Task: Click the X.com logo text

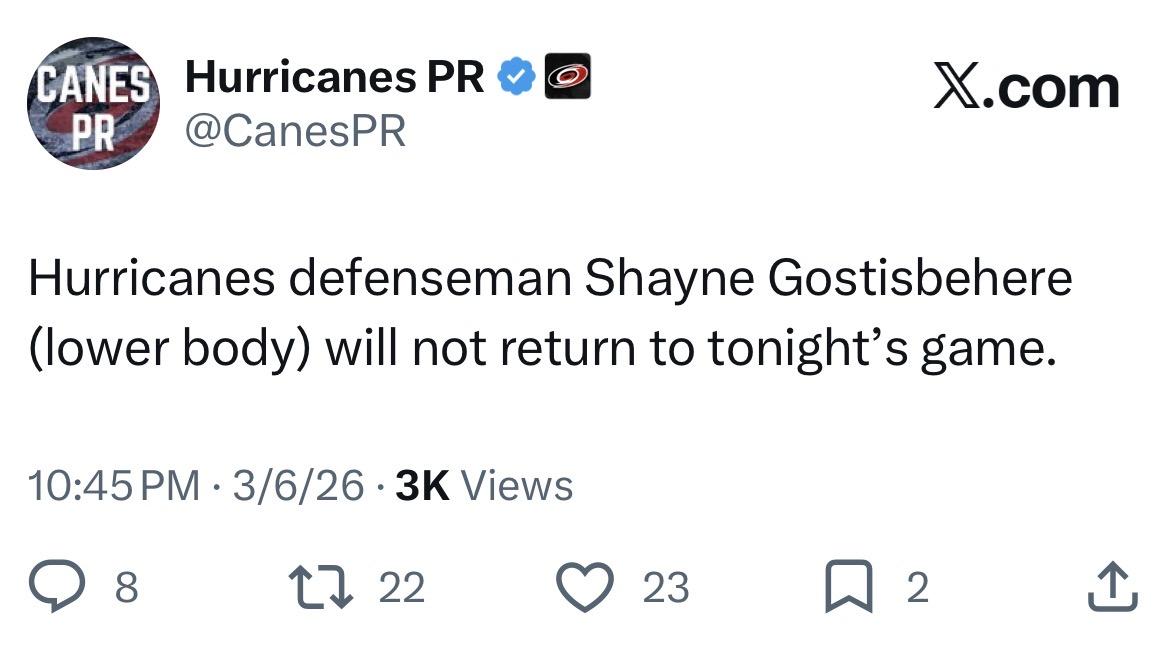Action: (x=1026, y=88)
